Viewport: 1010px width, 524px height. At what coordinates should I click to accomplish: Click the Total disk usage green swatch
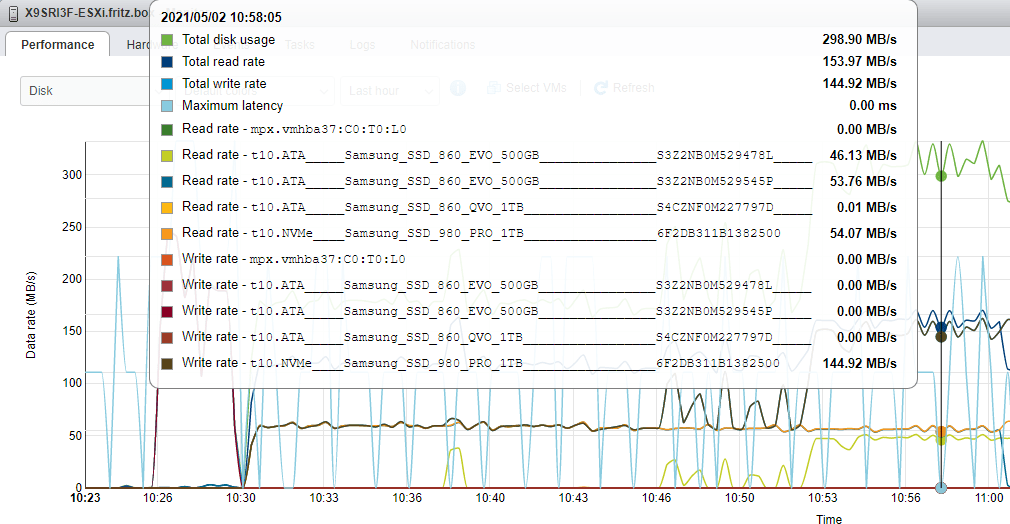pos(167,40)
